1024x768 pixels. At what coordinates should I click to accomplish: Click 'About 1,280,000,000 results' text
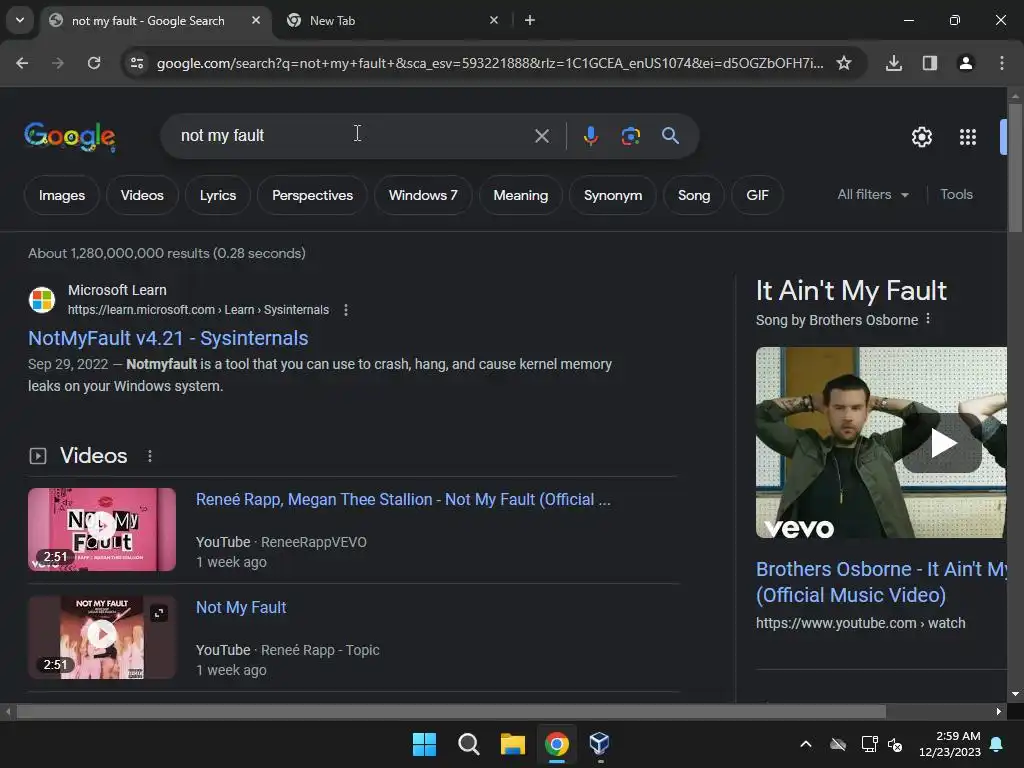coord(167,253)
